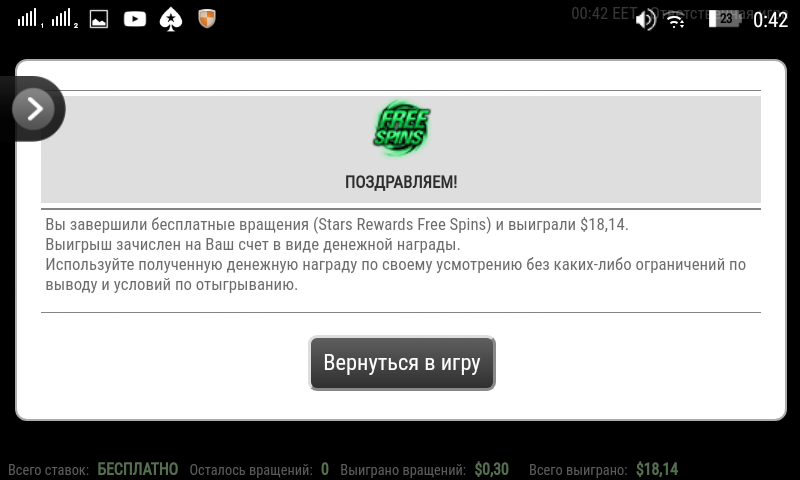Tap the PokerStars spade notification icon

[x=171, y=20]
